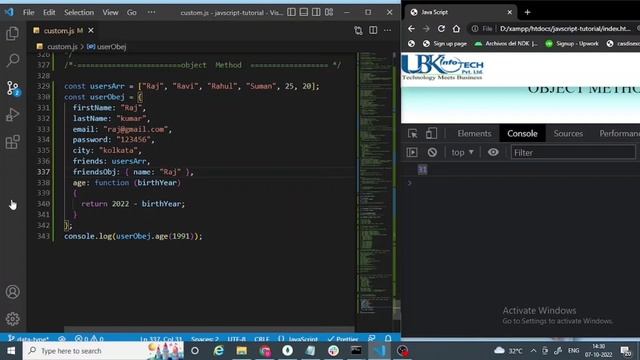Screen dimensions: 640x360
Task: Open a new browser tab
Action: (527, 12)
